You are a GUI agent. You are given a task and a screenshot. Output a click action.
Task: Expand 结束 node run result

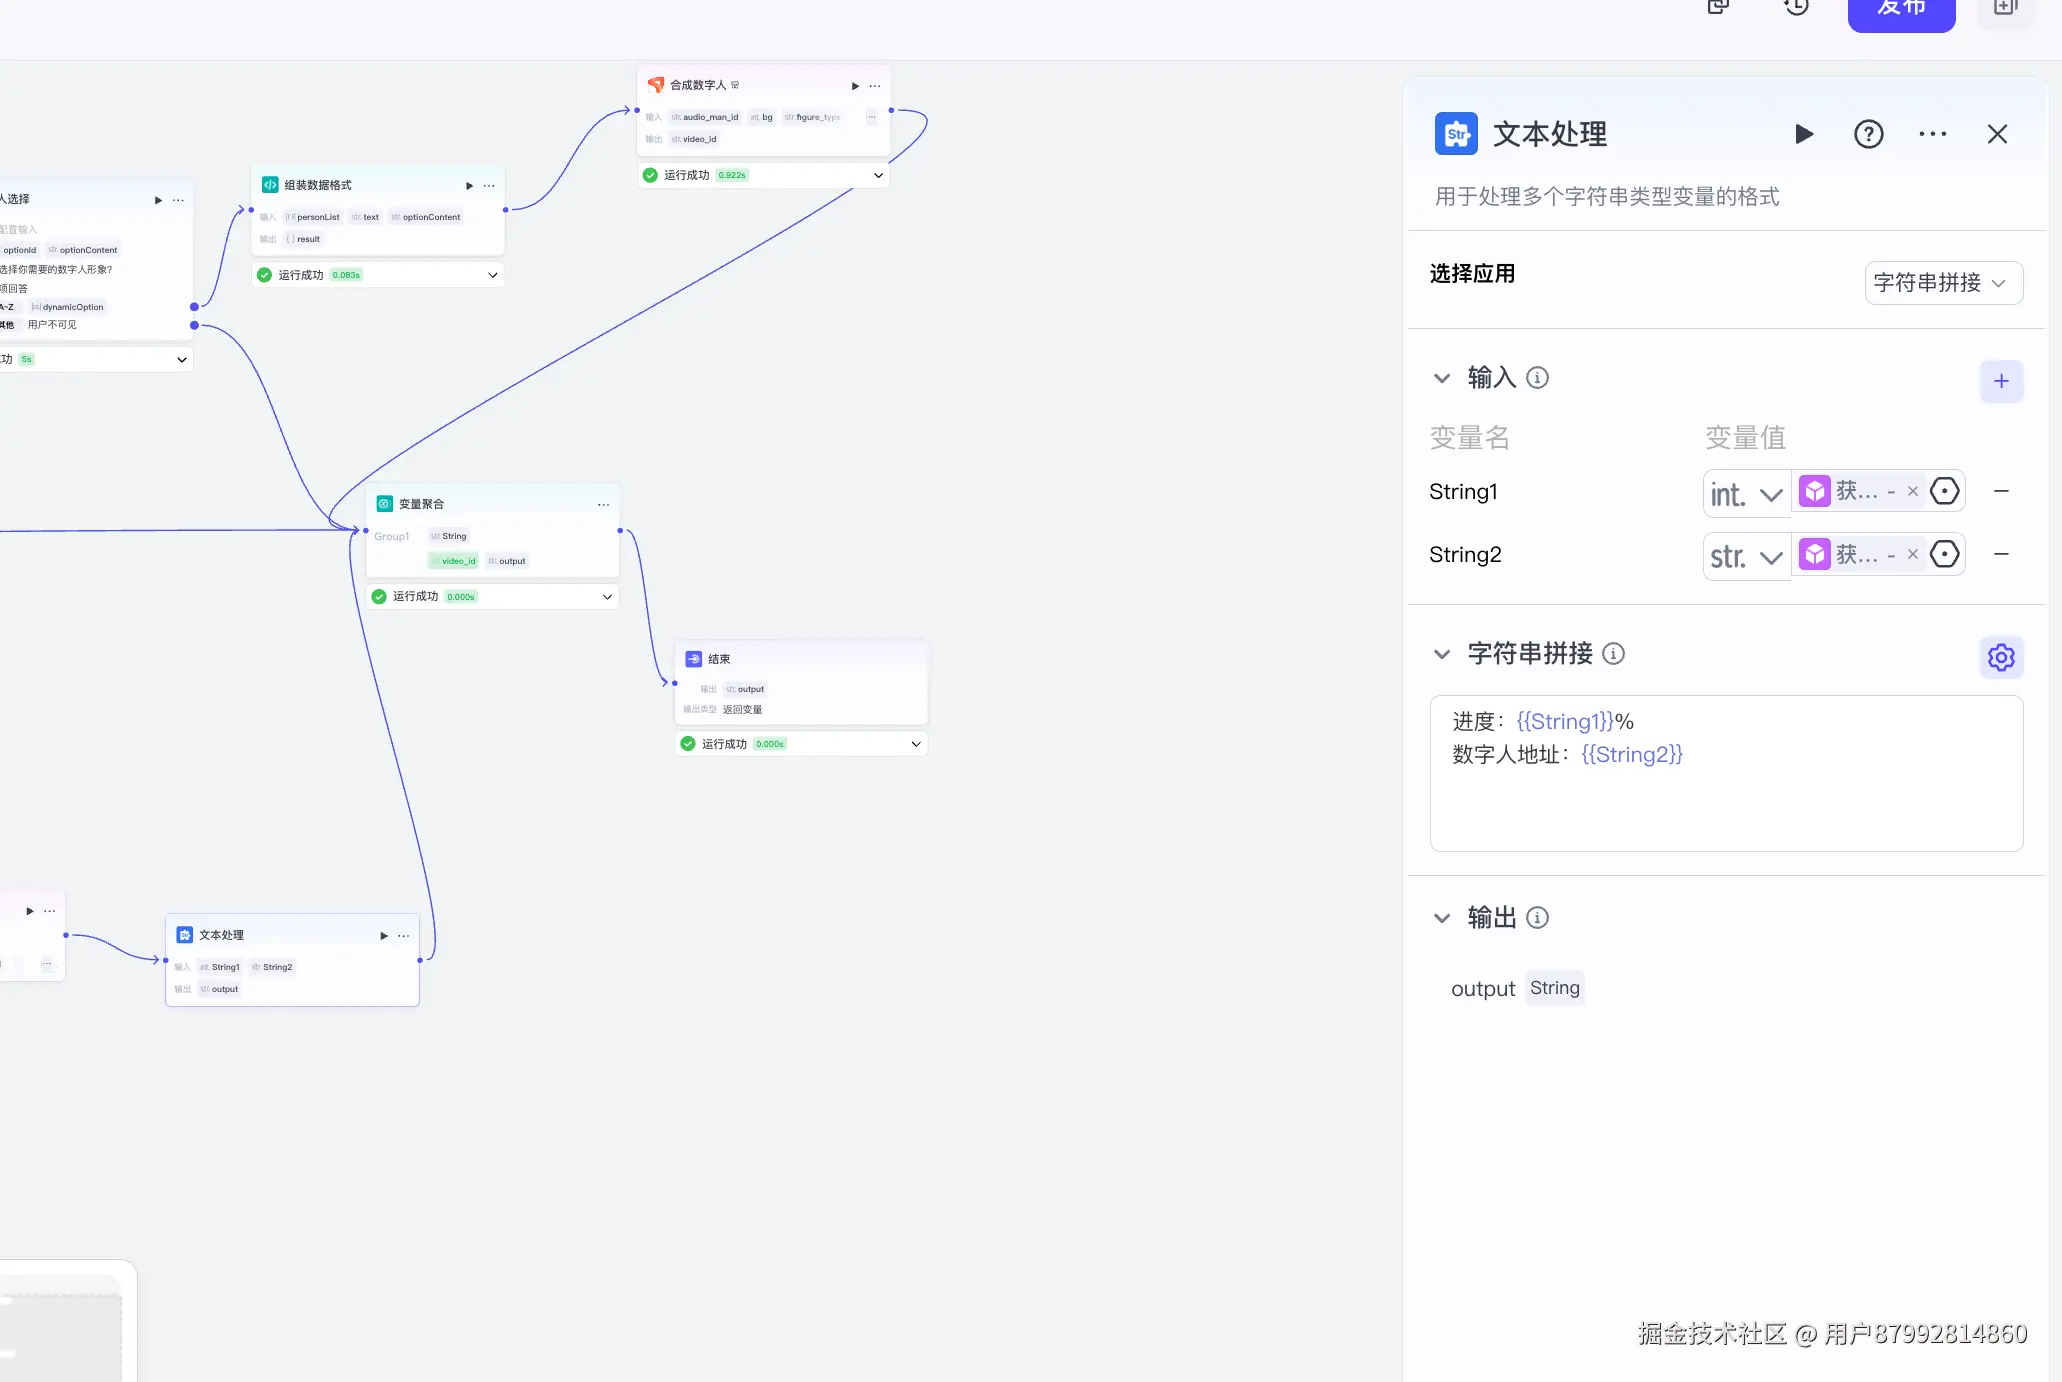coord(916,744)
